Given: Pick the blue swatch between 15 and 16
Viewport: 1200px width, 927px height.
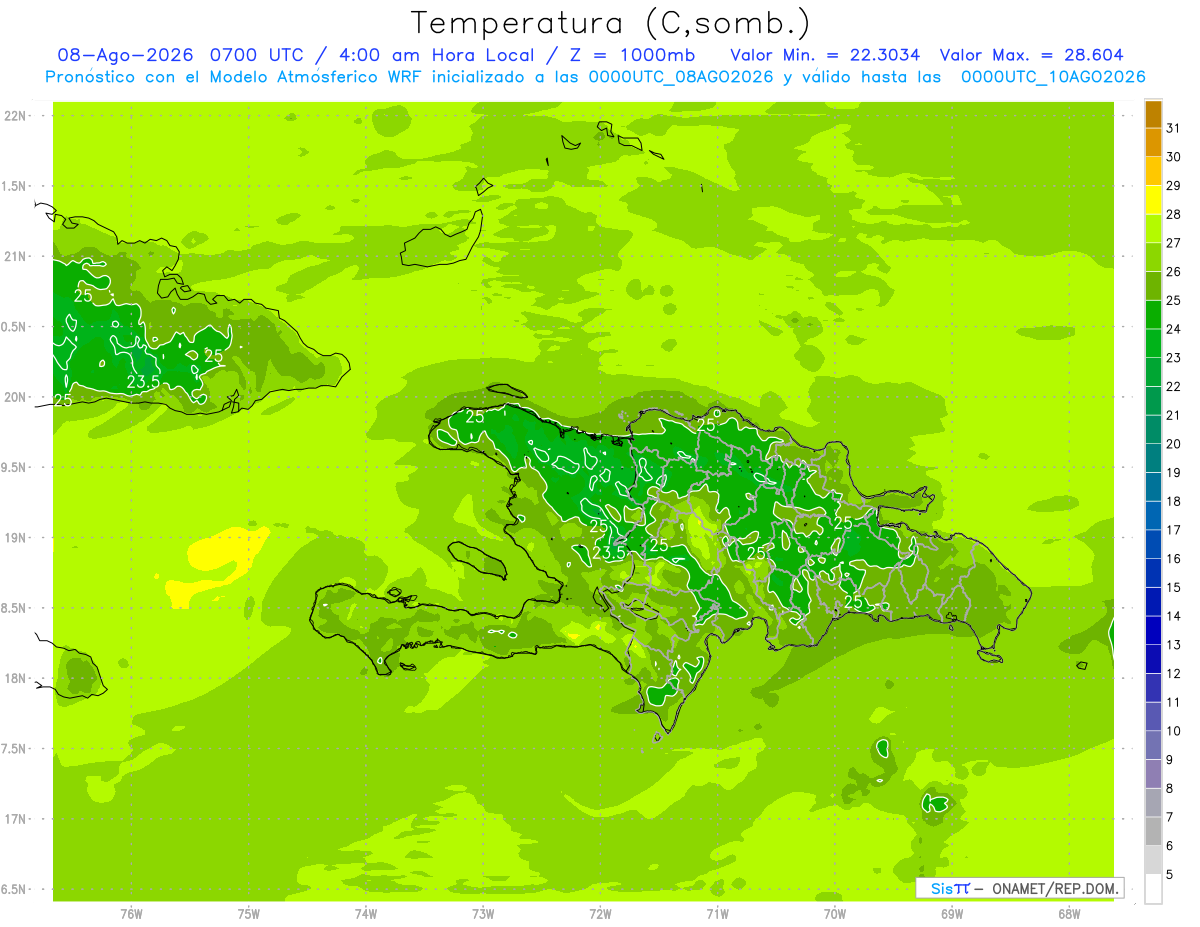Looking at the screenshot, I should pyautogui.click(x=1153, y=573).
